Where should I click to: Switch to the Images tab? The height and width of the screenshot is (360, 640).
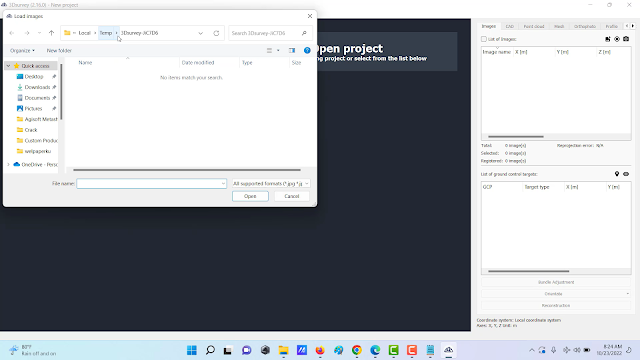coord(489,26)
